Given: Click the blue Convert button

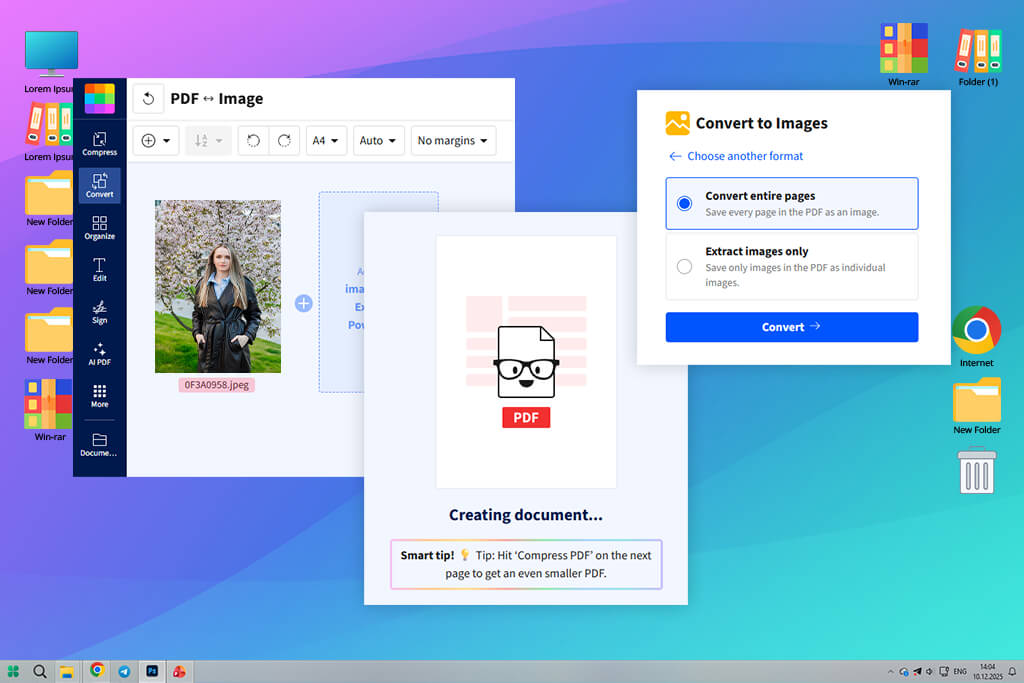Looking at the screenshot, I should click(x=792, y=326).
